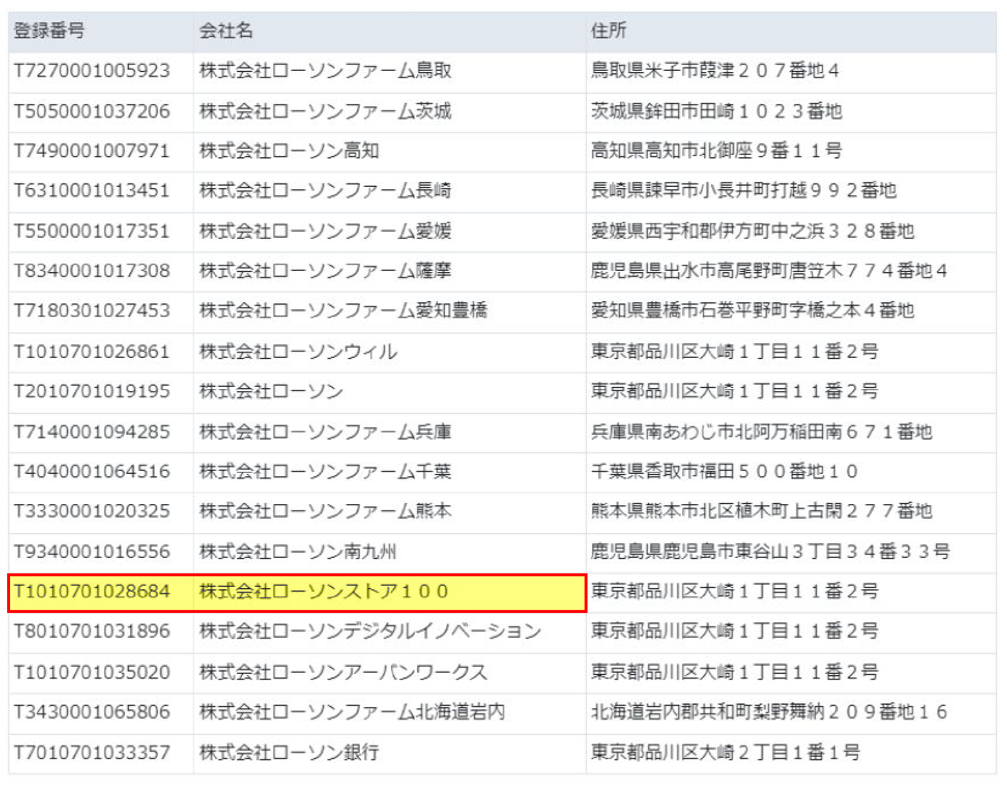Click the address in the T8010701031896 row
The width and height of the screenshot is (1007, 787).
(735, 632)
